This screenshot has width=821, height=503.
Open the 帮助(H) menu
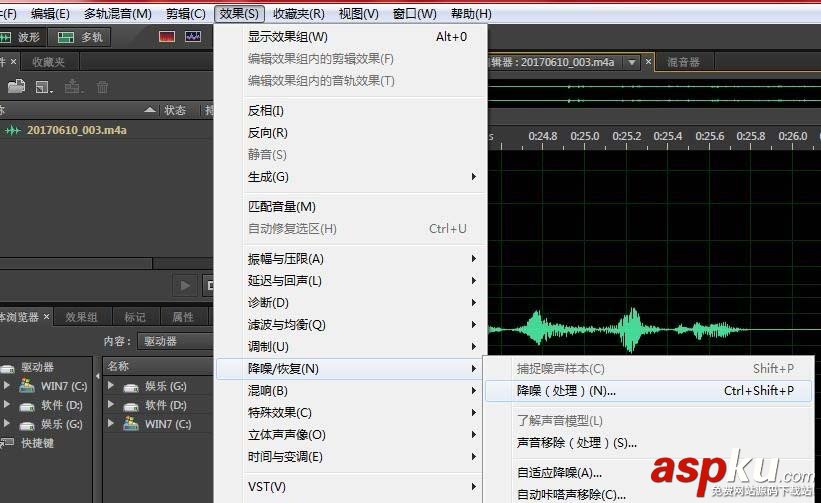tap(471, 14)
